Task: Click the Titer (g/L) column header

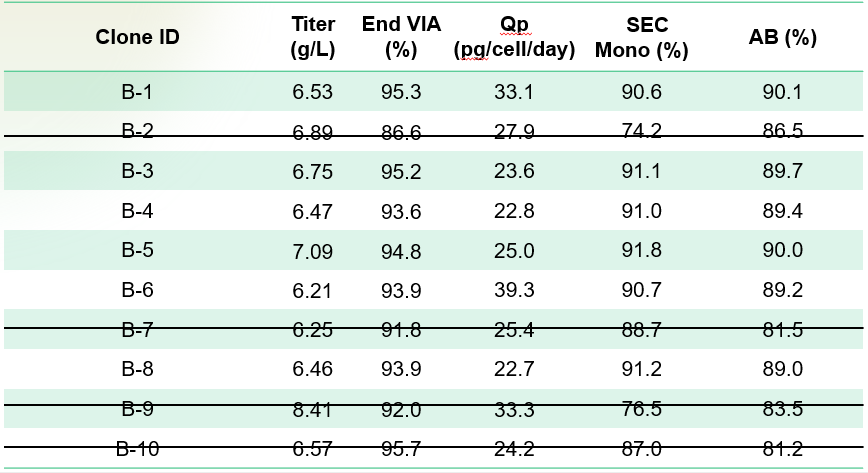Action: (312, 38)
